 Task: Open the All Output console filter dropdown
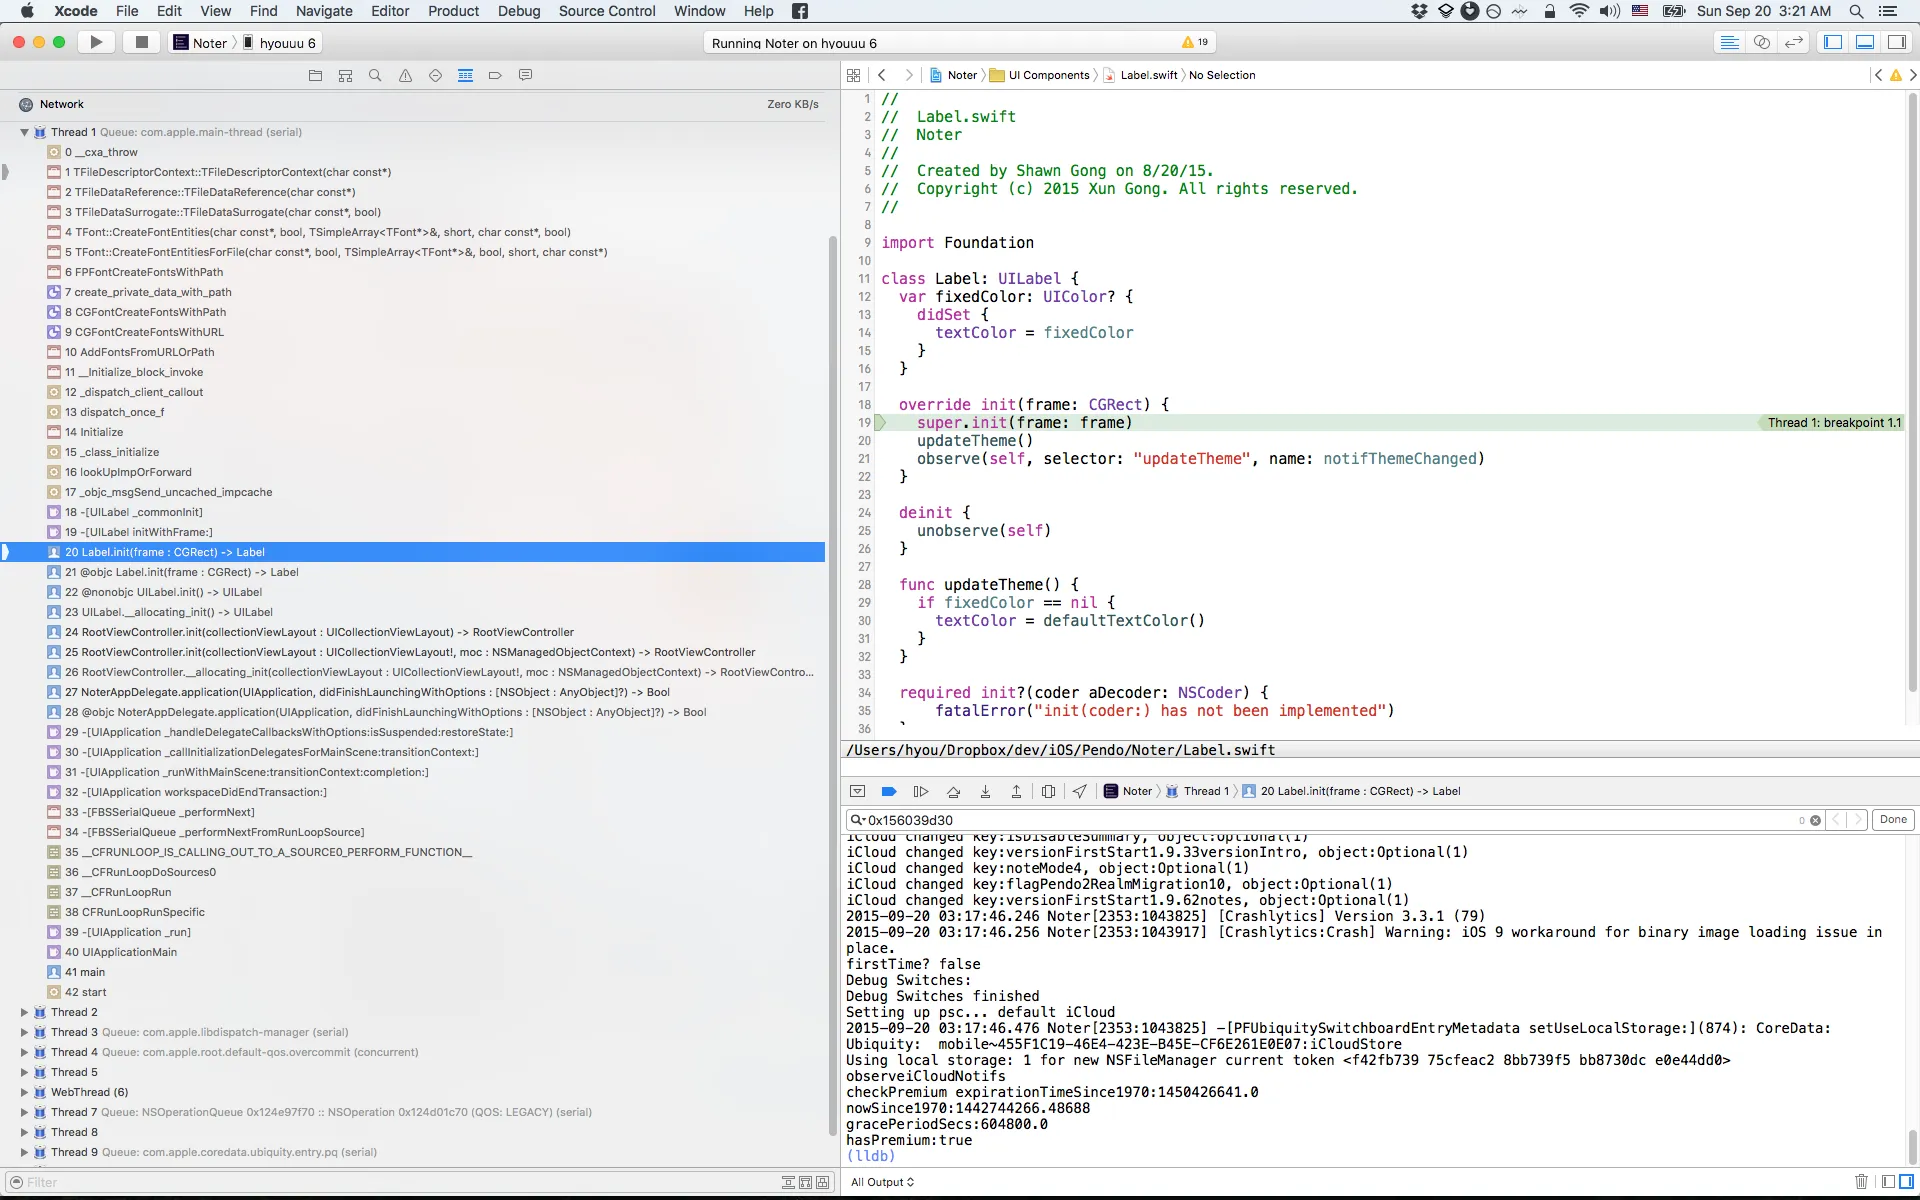[882, 1182]
